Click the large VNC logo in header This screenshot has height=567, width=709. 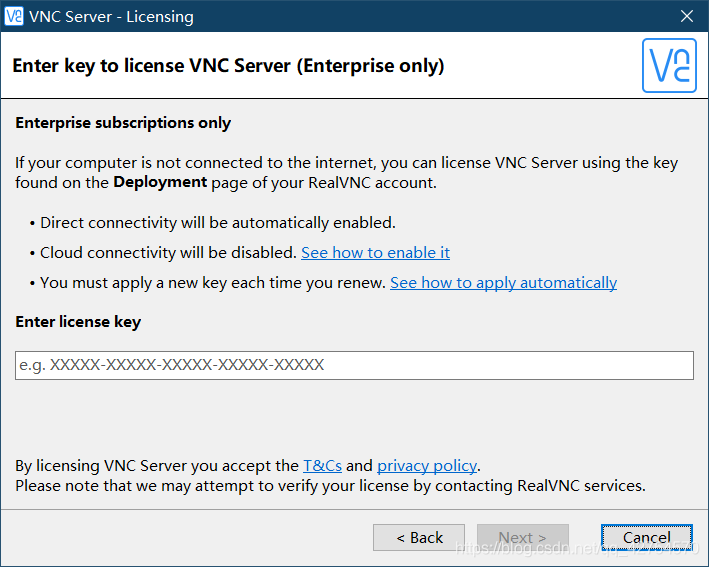pos(669,66)
